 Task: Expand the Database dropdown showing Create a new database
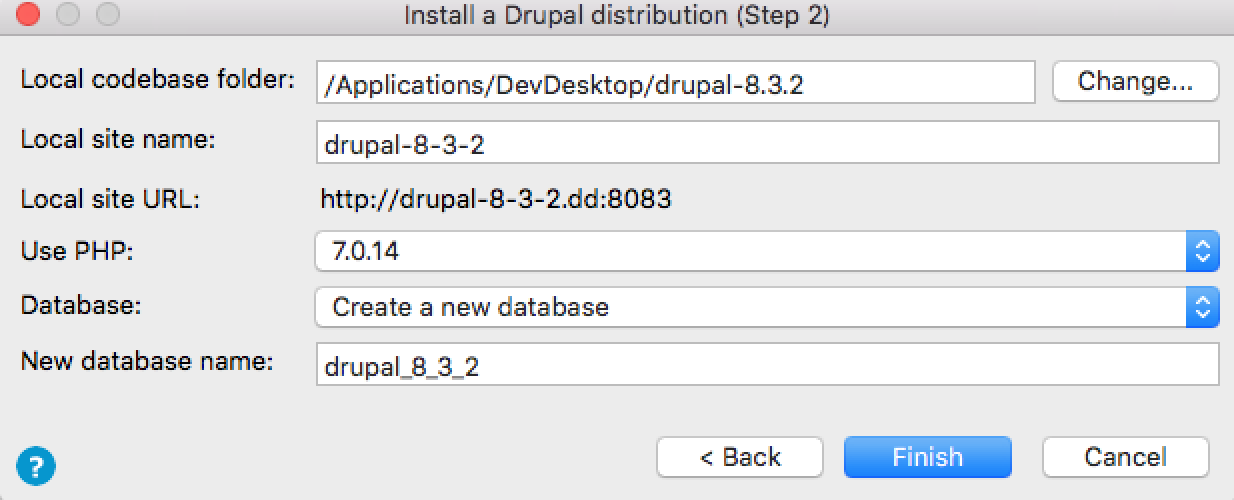750,306
